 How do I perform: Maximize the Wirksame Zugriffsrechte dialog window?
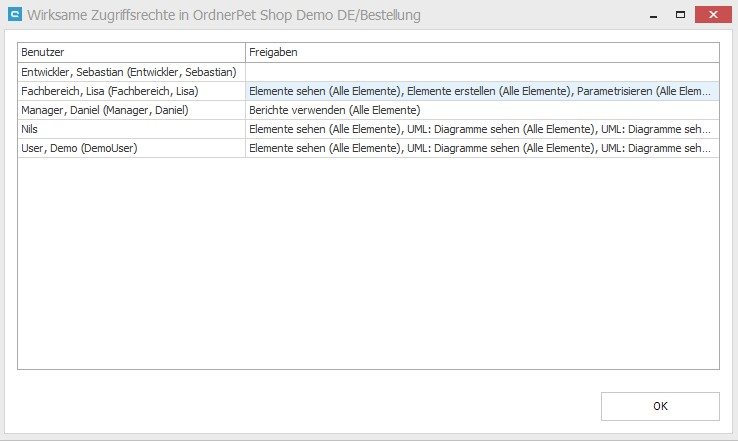pyautogui.click(x=680, y=15)
